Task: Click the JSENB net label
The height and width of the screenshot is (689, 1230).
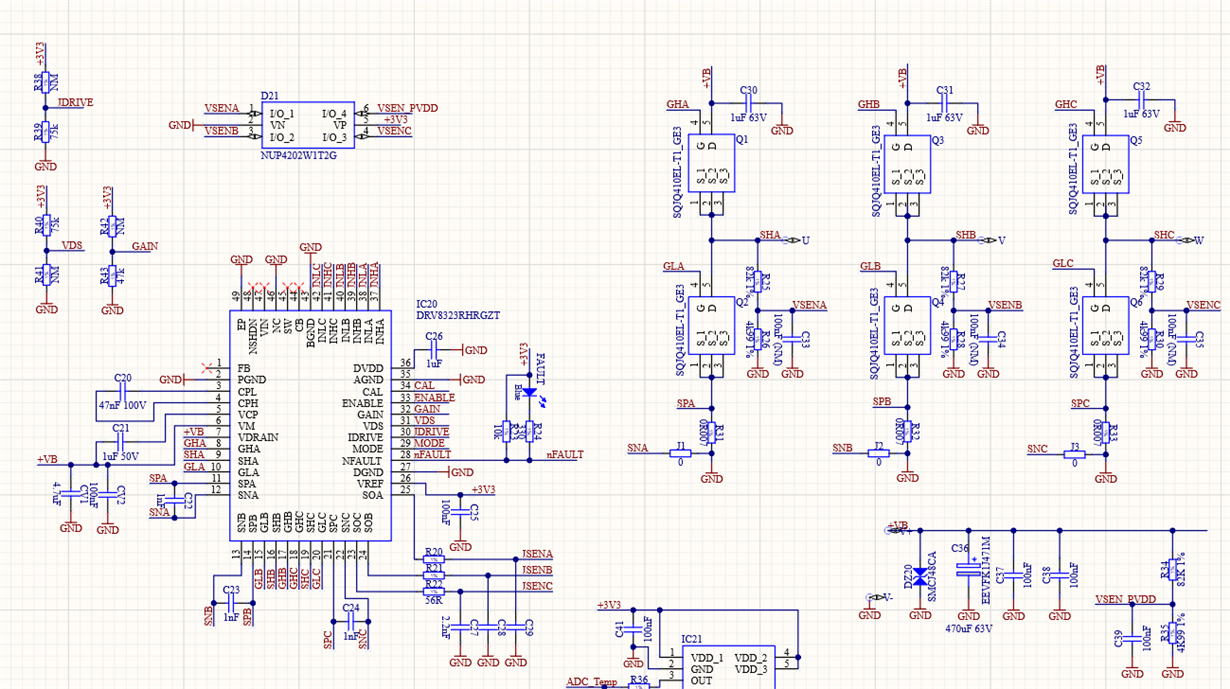Action: point(537,570)
